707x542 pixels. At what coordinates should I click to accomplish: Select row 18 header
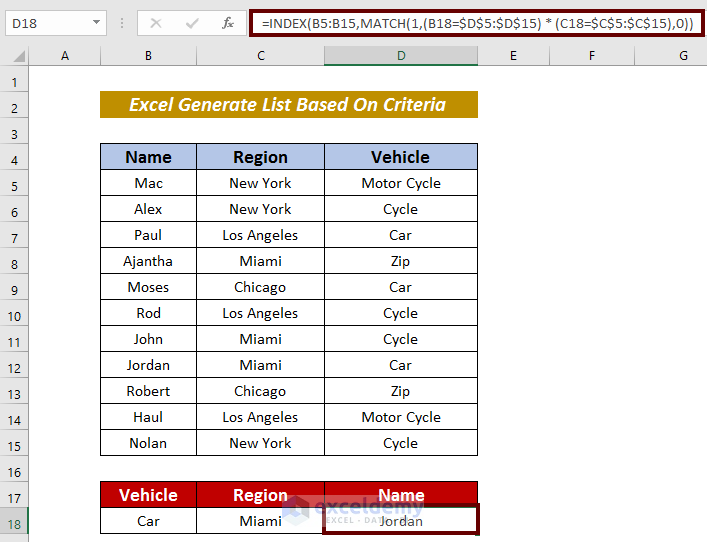click(15, 521)
